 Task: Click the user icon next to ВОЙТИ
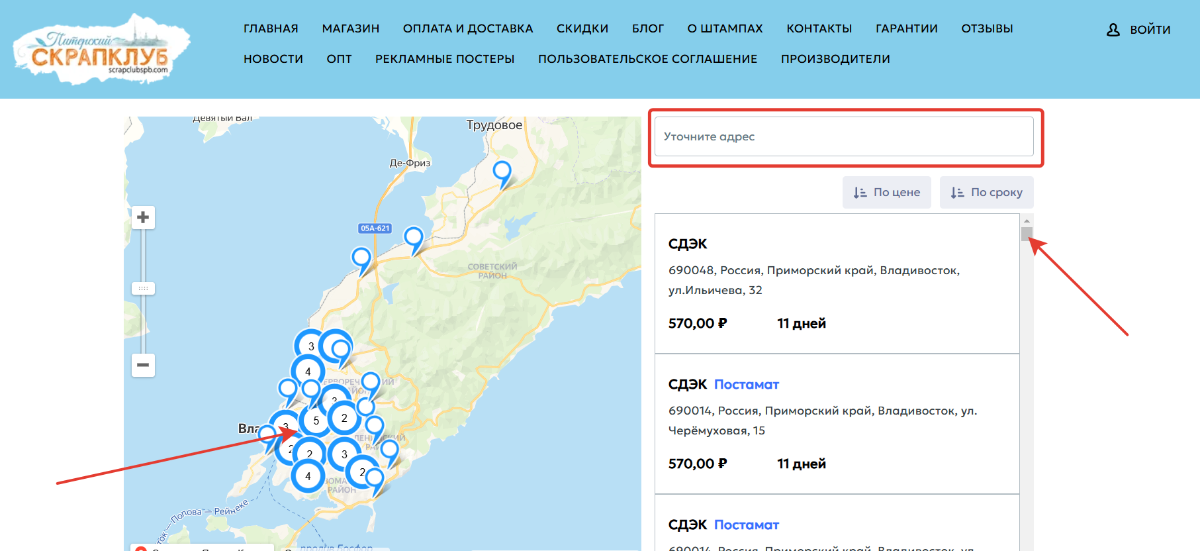coord(1114,30)
